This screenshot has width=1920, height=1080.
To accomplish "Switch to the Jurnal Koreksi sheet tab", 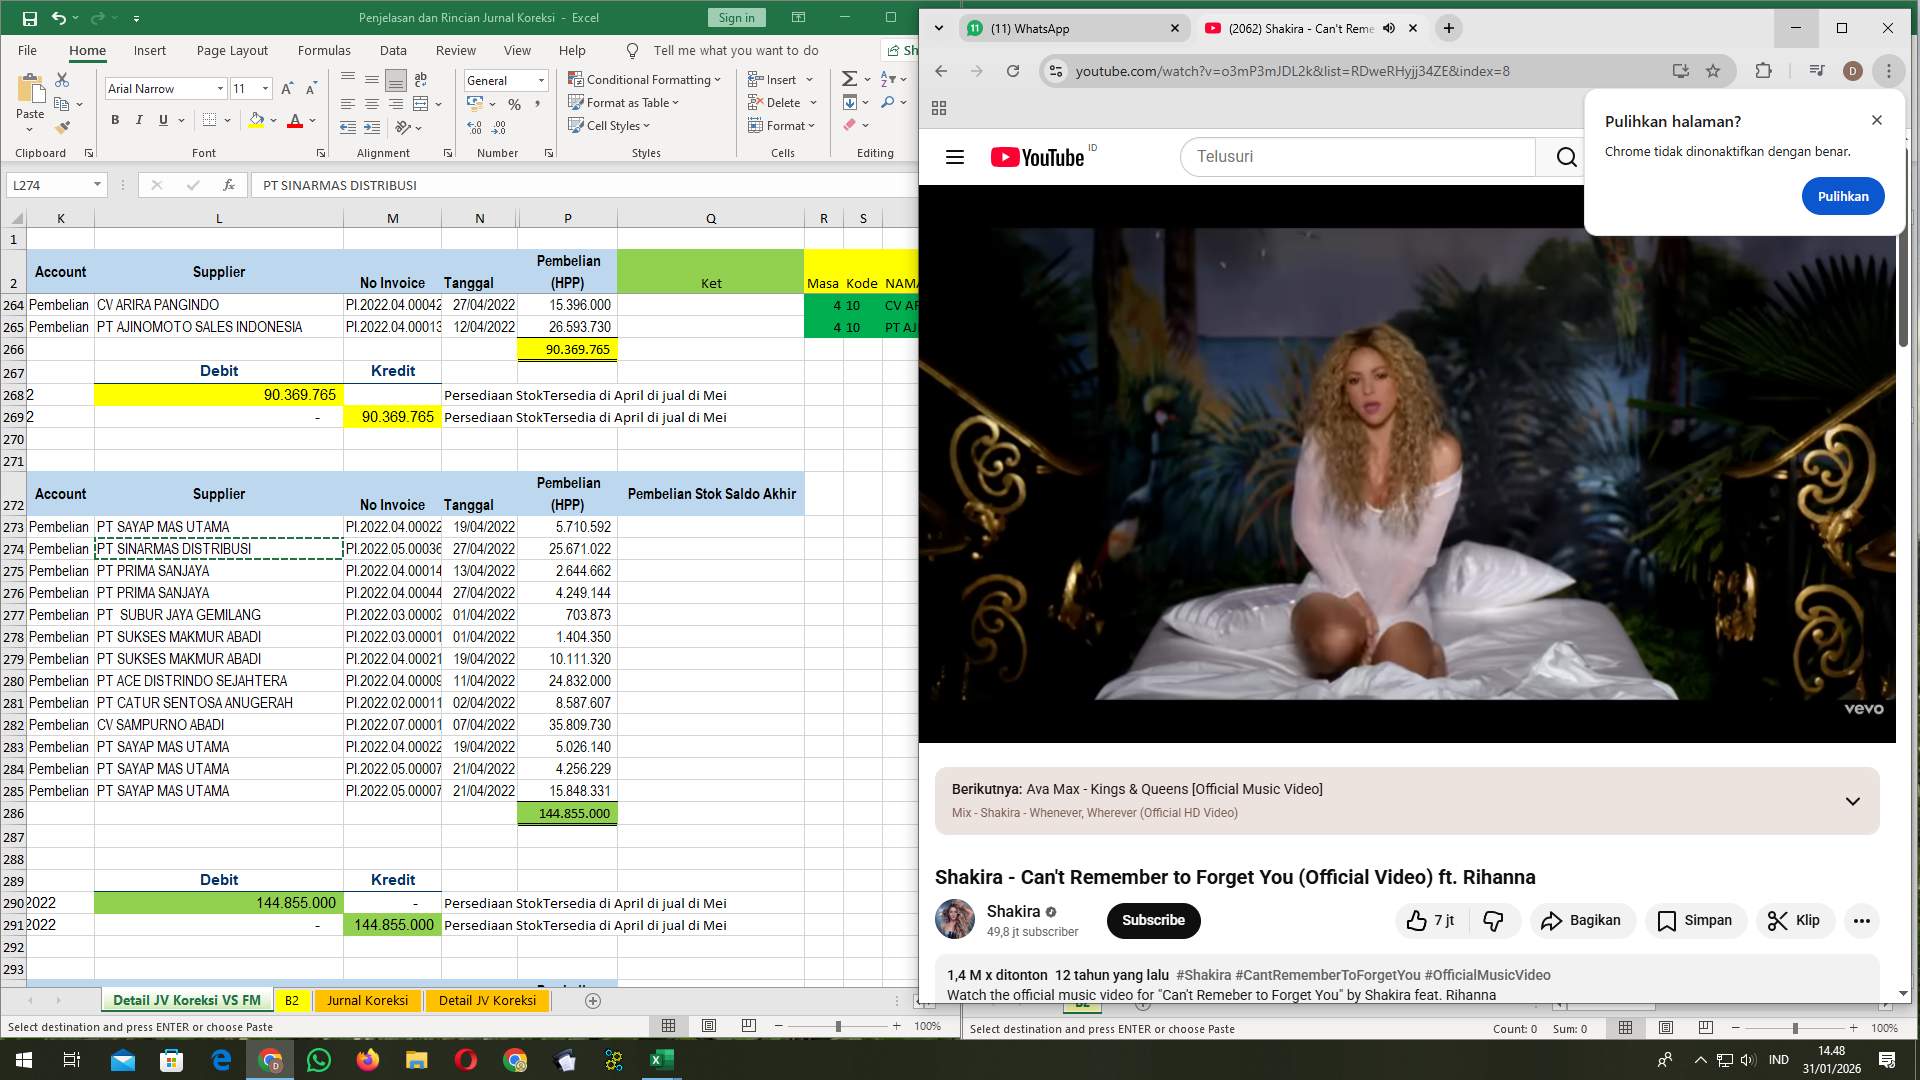I will point(367,1000).
